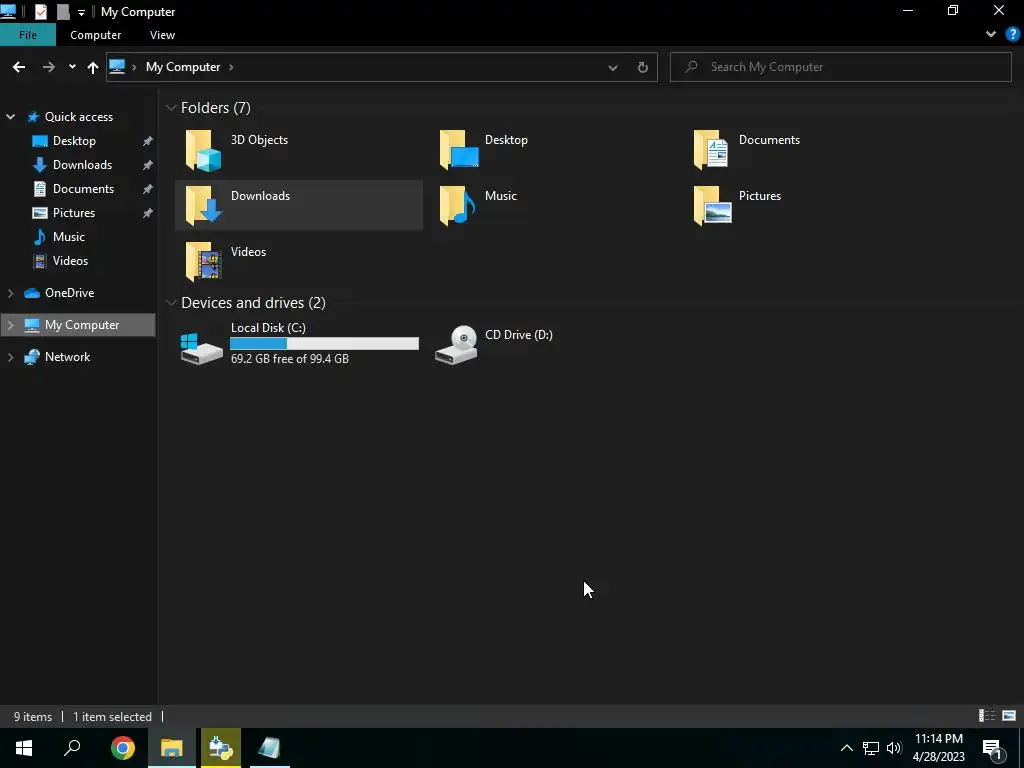Collapse the Quick access tree node
The height and width of the screenshot is (768, 1024).
click(10, 117)
